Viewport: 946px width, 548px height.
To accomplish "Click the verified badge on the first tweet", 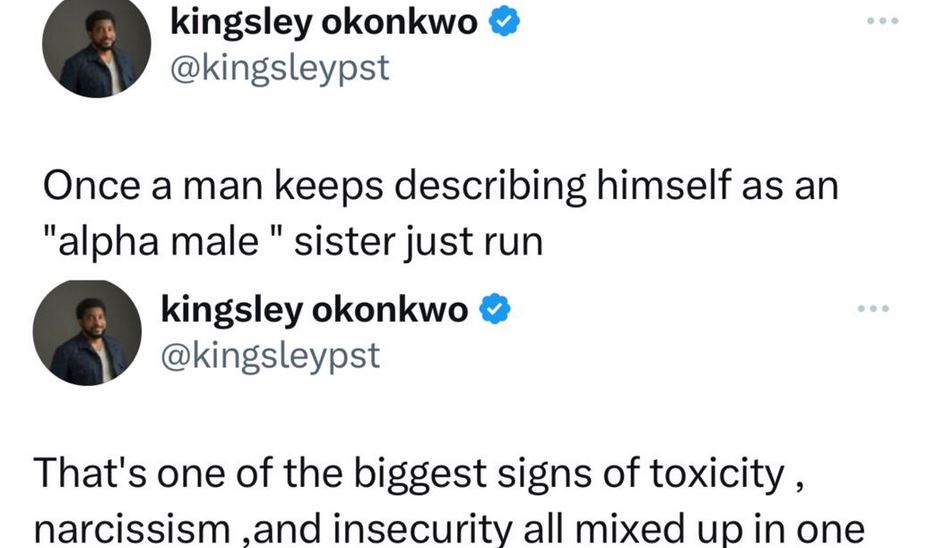I will tap(503, 24).
